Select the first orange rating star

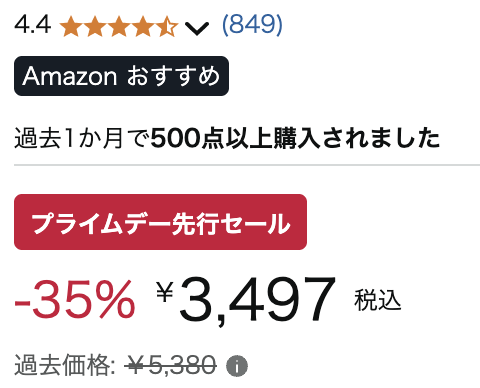click(71, 27)
